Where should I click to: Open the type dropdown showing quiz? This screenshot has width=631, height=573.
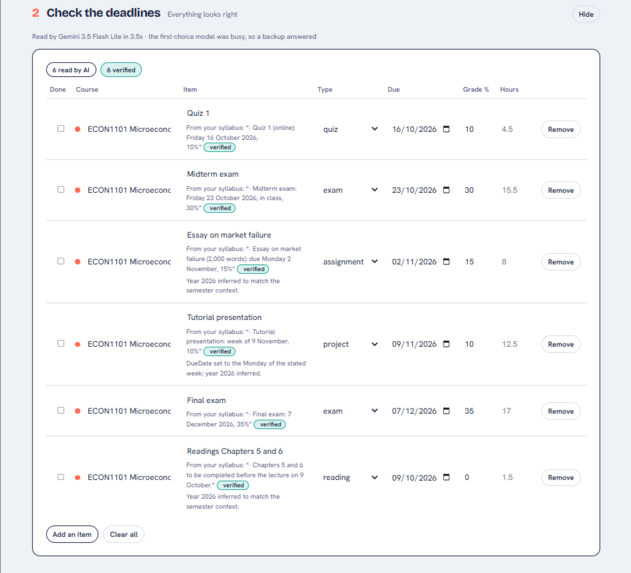tap(350, 129)
